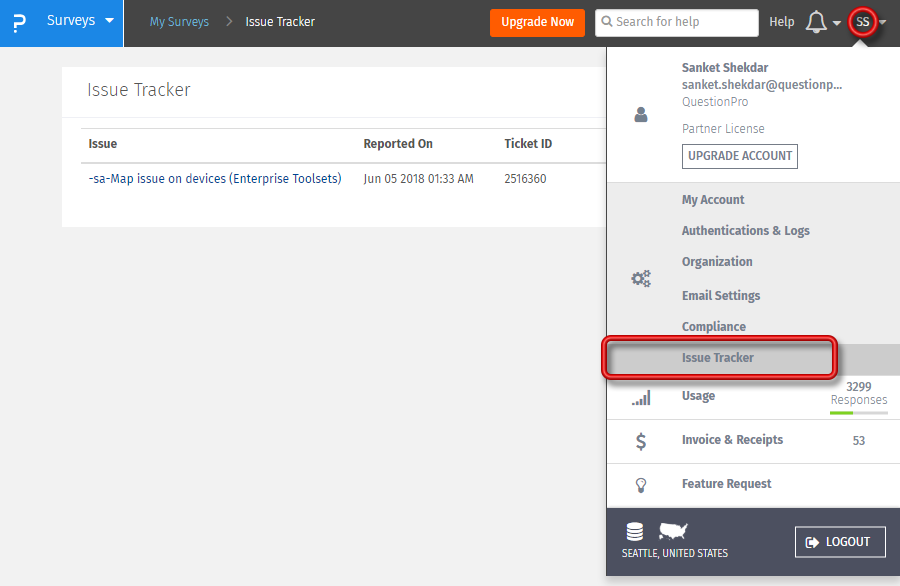Viewport: 900px width, 586px height.
Task: Click the lightbulb Feature Request icon
Action: (641, 485)
